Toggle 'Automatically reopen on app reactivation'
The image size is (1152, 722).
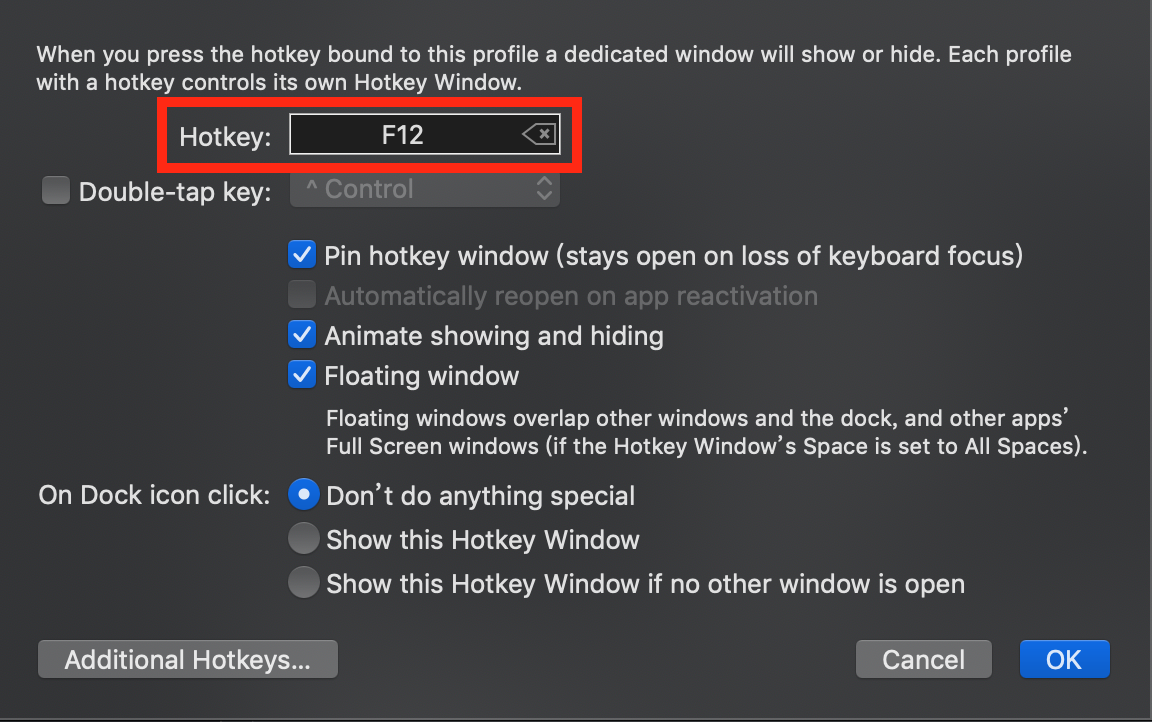point(301,295)
